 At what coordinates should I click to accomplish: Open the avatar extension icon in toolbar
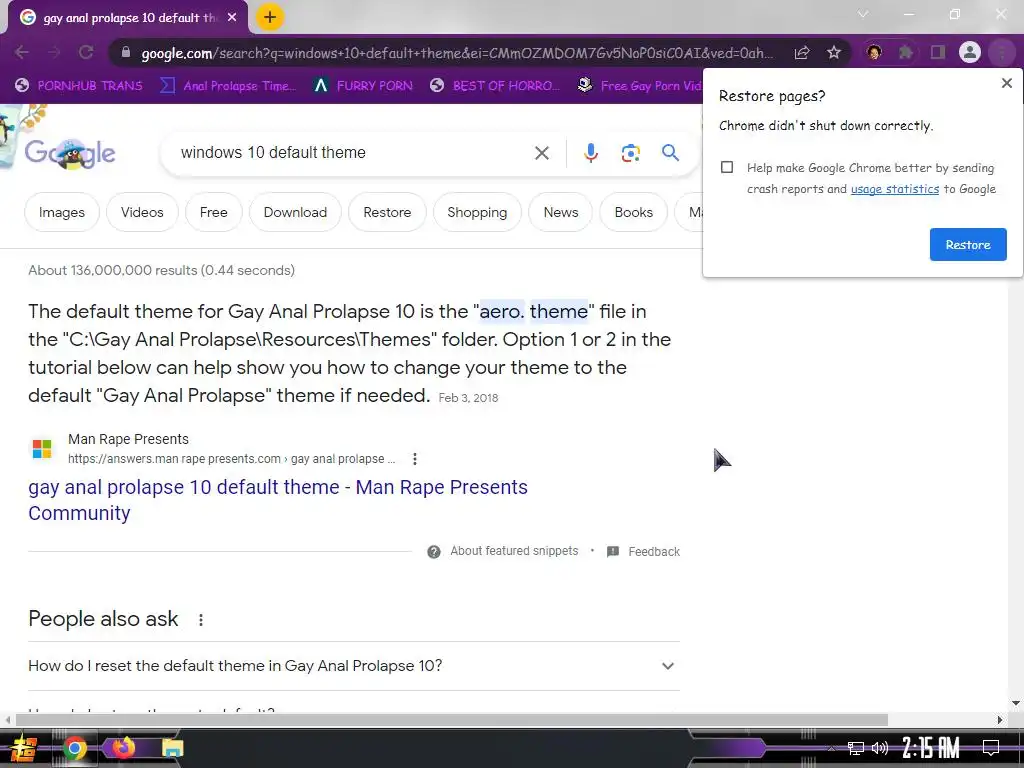[x=874, y=52]
